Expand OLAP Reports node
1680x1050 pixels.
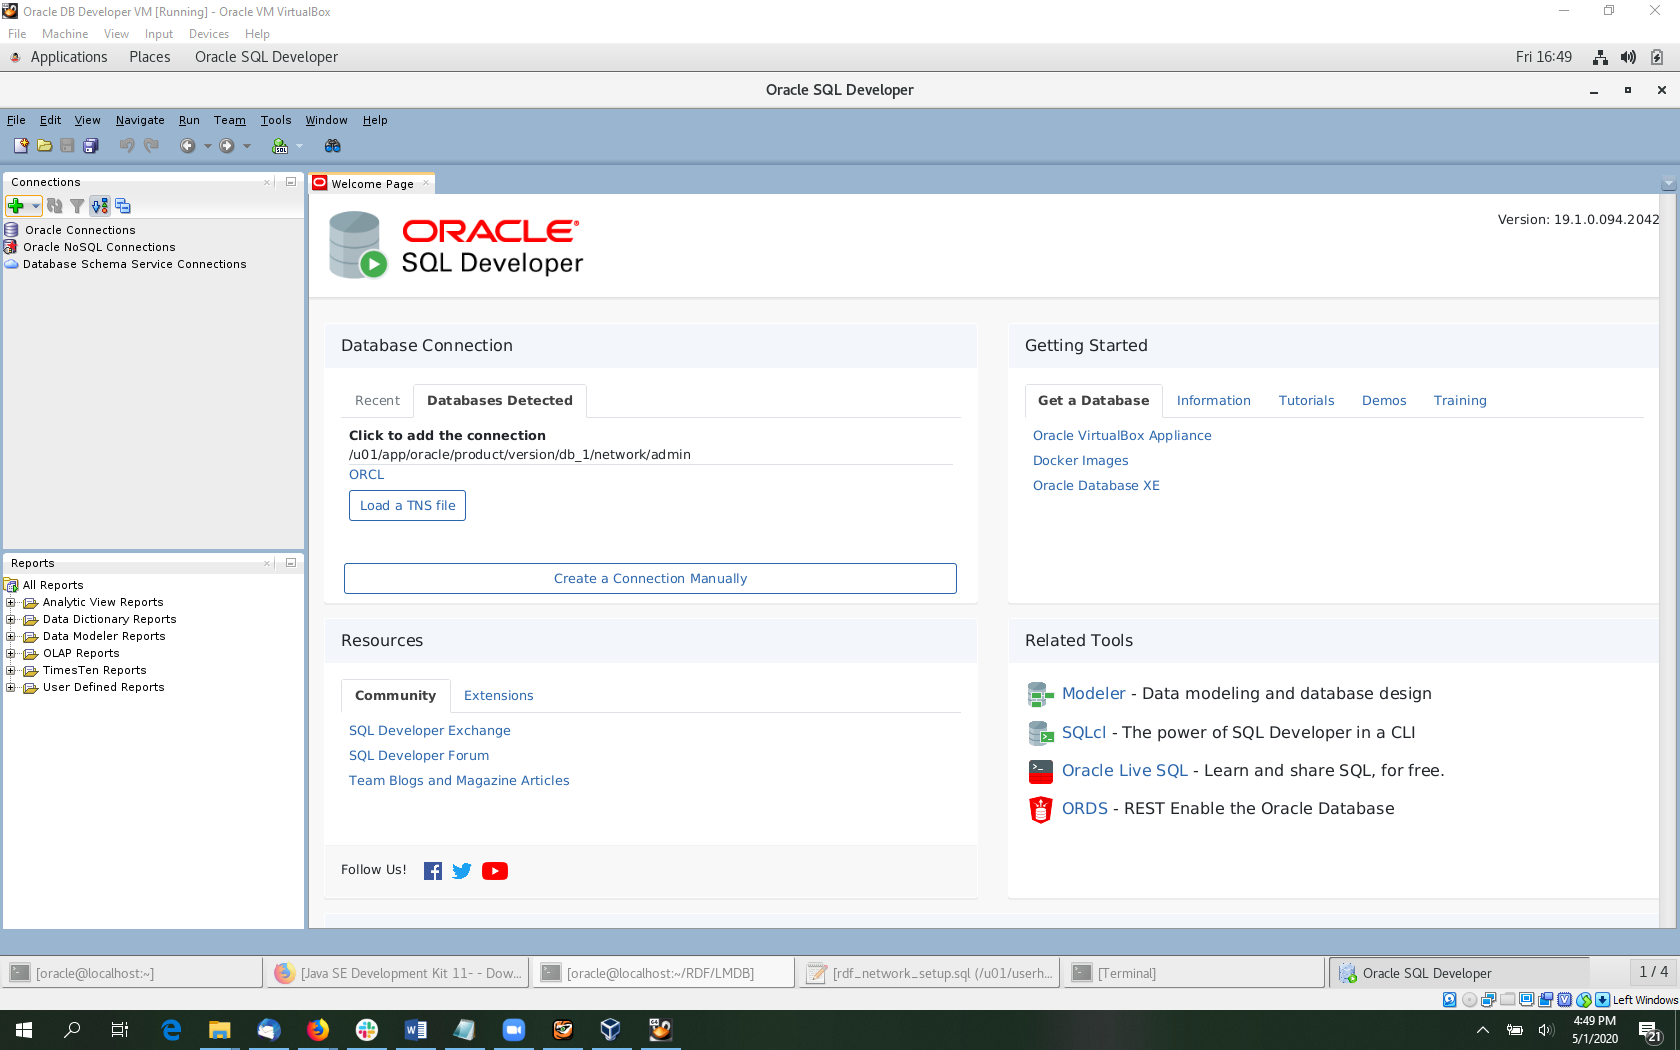click(x=11, y=654)
